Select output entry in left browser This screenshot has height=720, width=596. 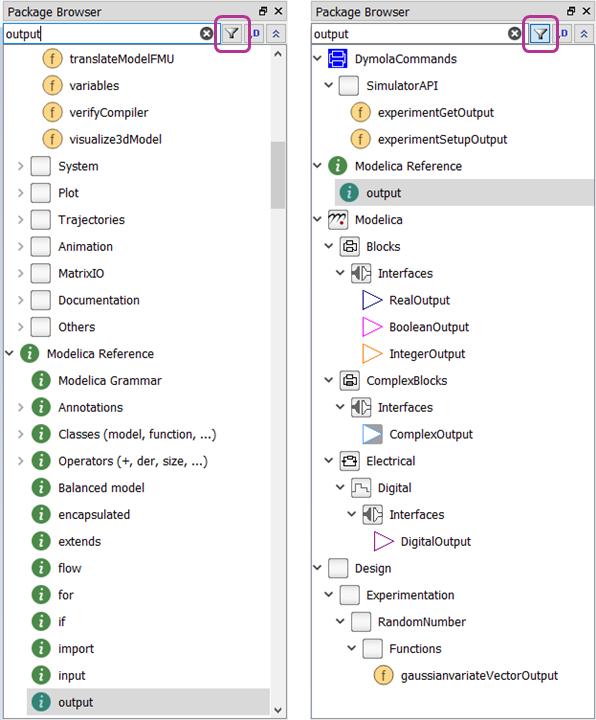coord(148,702)
